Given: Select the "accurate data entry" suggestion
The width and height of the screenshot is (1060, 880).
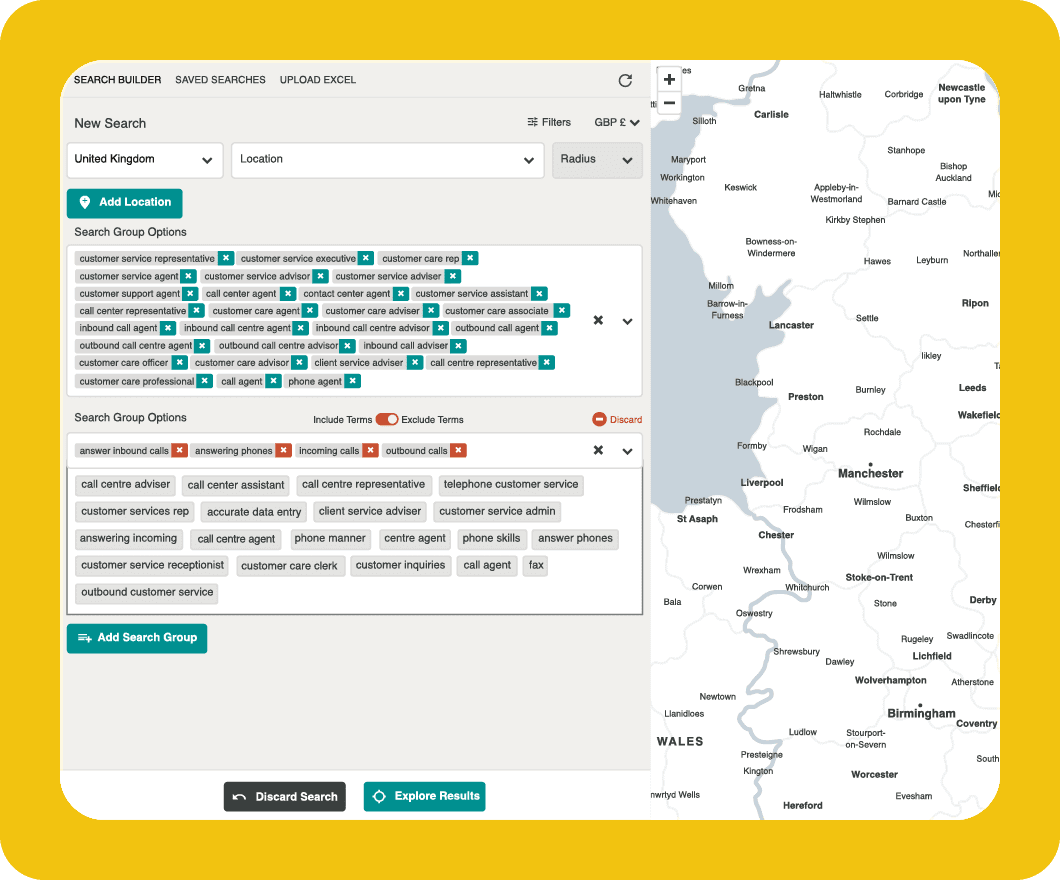Looking at the screenshot, I should click(254, 512).
